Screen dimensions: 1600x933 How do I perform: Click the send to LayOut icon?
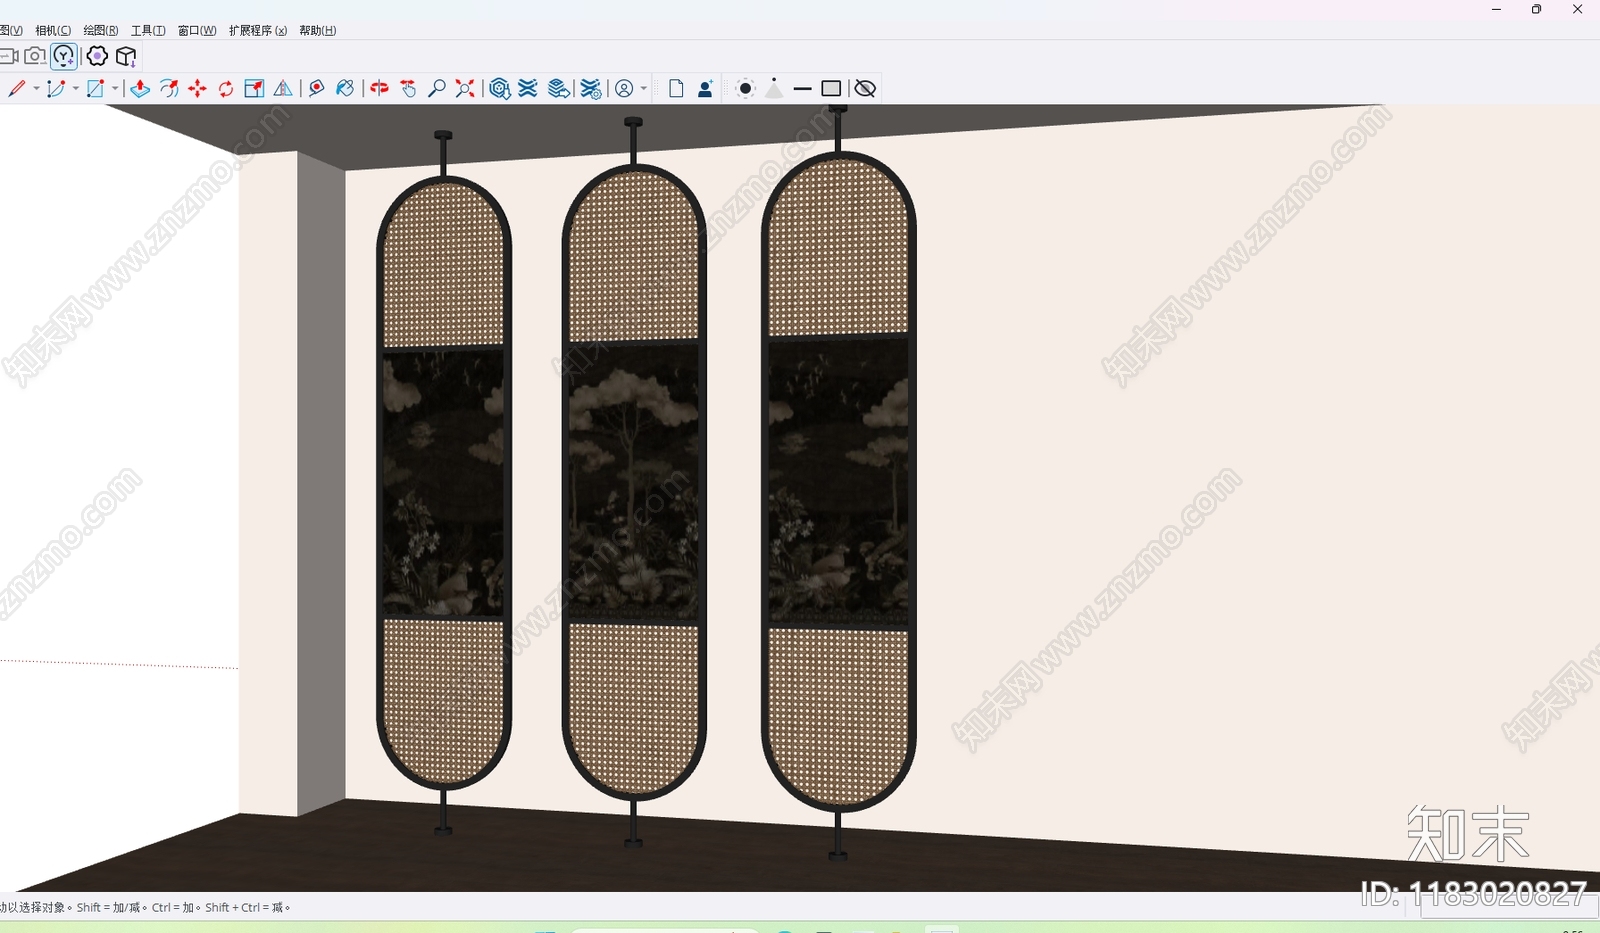click(x=559, y=88)
